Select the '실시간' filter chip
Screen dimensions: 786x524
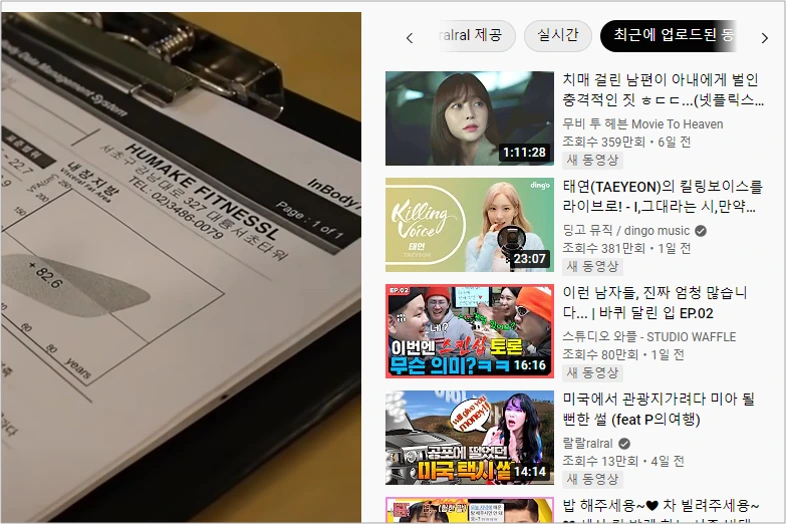coord(558,36)
